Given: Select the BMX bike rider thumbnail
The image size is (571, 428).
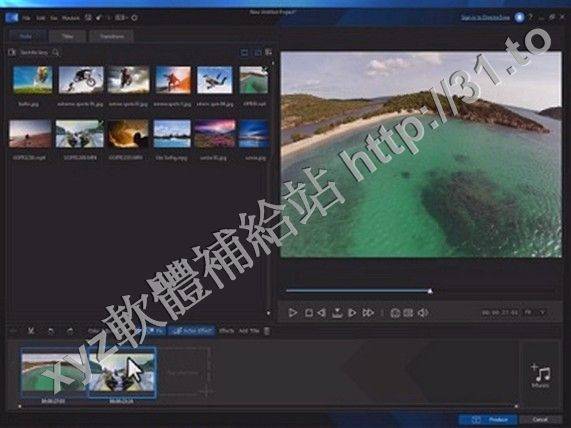Looking at the screenshot, I should [x=81, y=80].
